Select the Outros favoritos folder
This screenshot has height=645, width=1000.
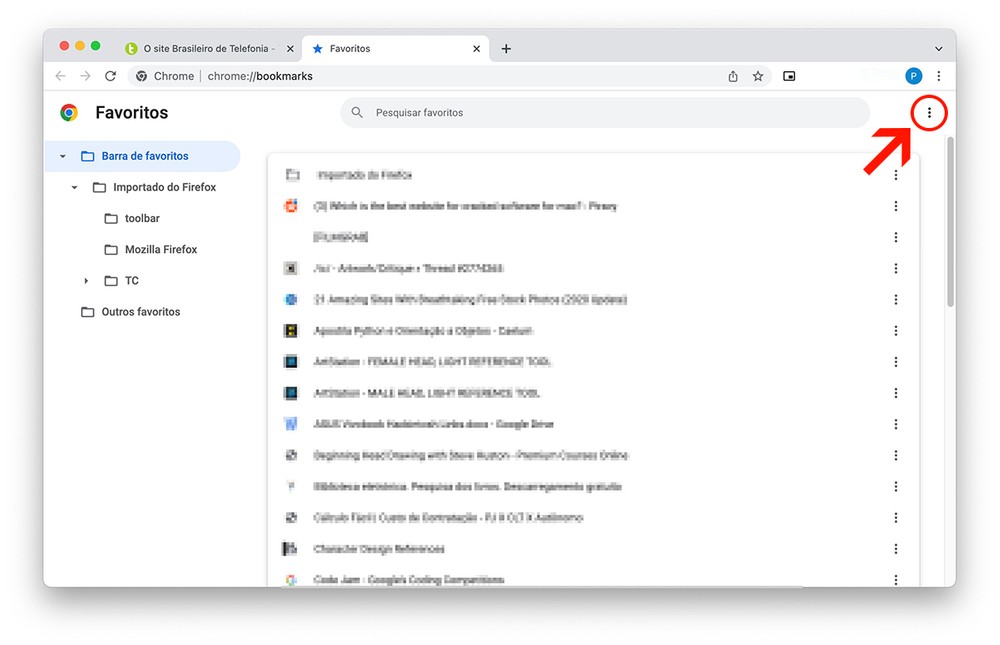pyautogui.click(x=140, y=312)
